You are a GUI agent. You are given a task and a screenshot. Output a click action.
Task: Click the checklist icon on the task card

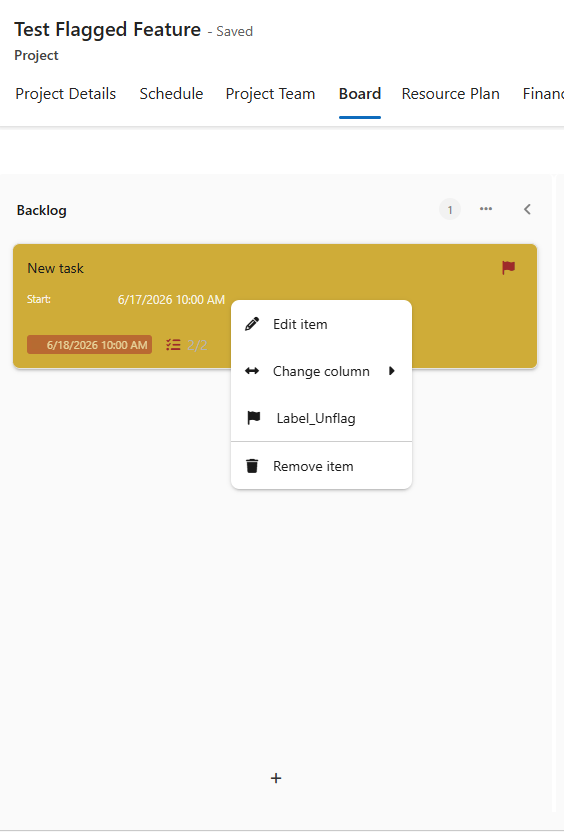[x=173, y=345]
